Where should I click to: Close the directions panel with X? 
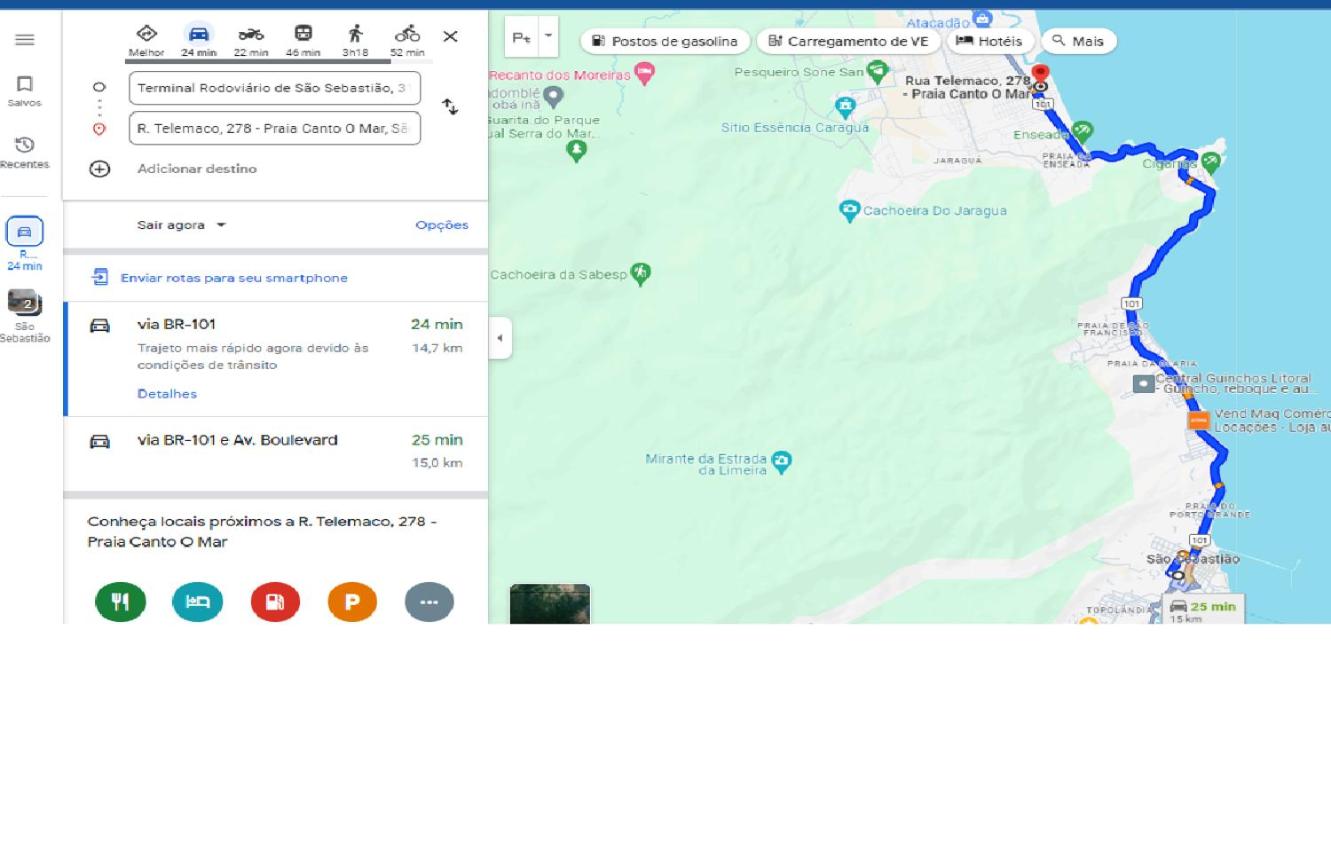point(451,37)
